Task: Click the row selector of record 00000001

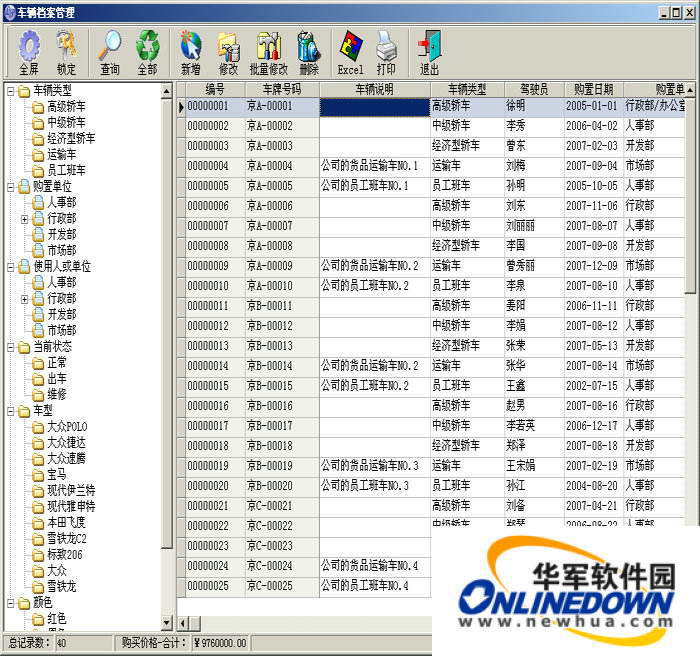Action: [x=181, y=107]
